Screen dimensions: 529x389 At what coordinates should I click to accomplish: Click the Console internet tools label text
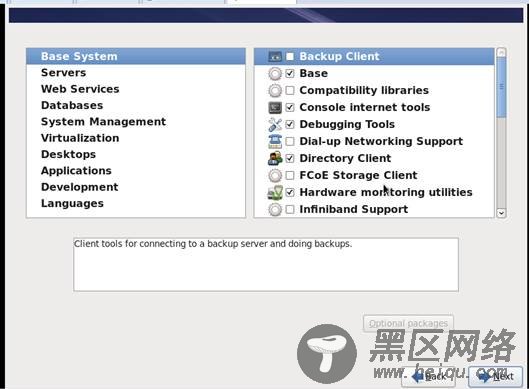click(x=365, y=107)
